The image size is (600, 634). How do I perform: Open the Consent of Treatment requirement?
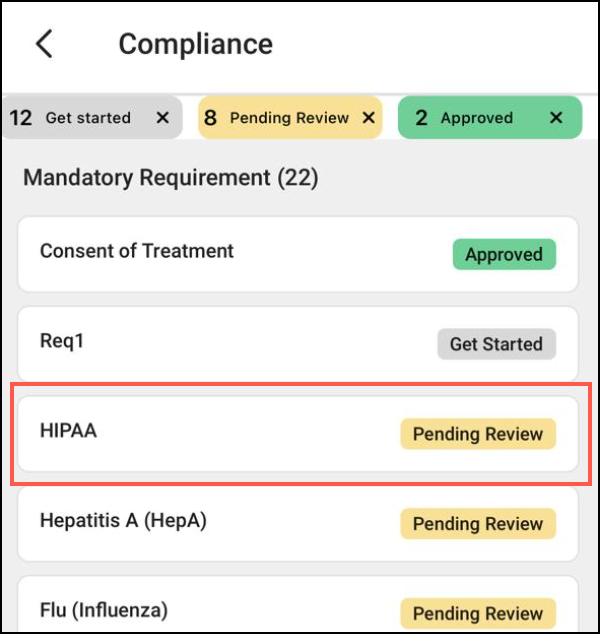(x=137, y=251)
